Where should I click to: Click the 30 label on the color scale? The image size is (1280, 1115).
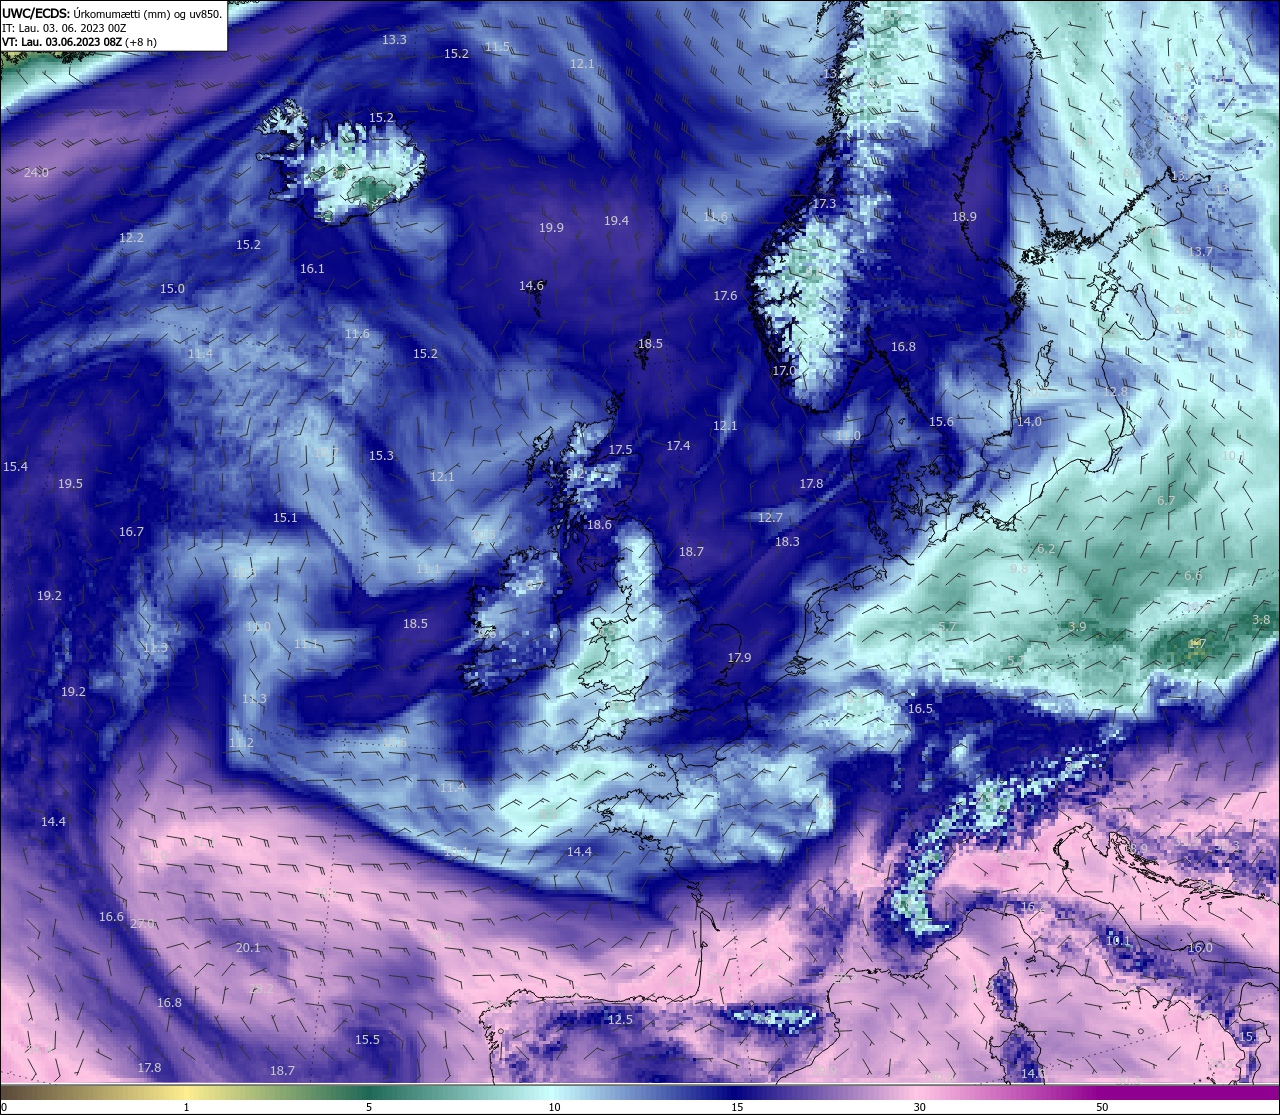919,1107
